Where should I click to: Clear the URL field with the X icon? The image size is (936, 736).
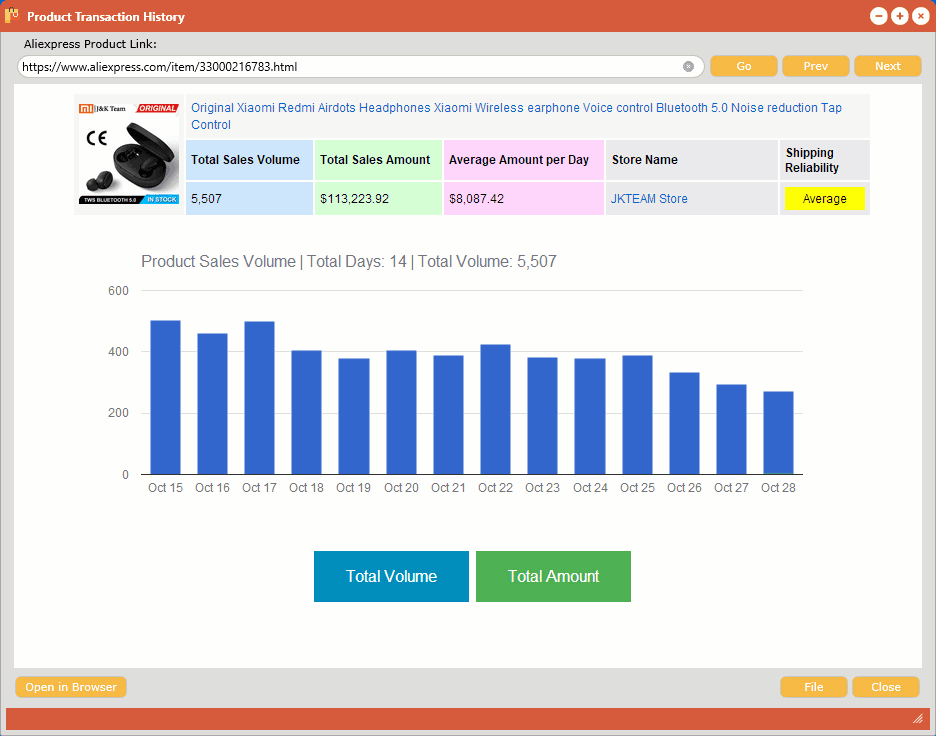tap(688, 66)
